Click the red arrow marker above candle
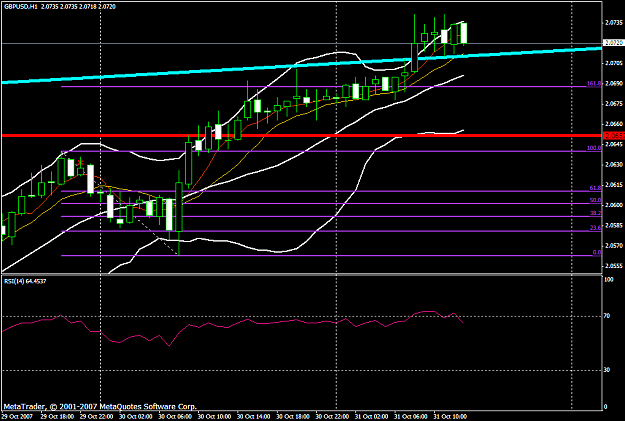625x421 pixels. coord(80,163)
